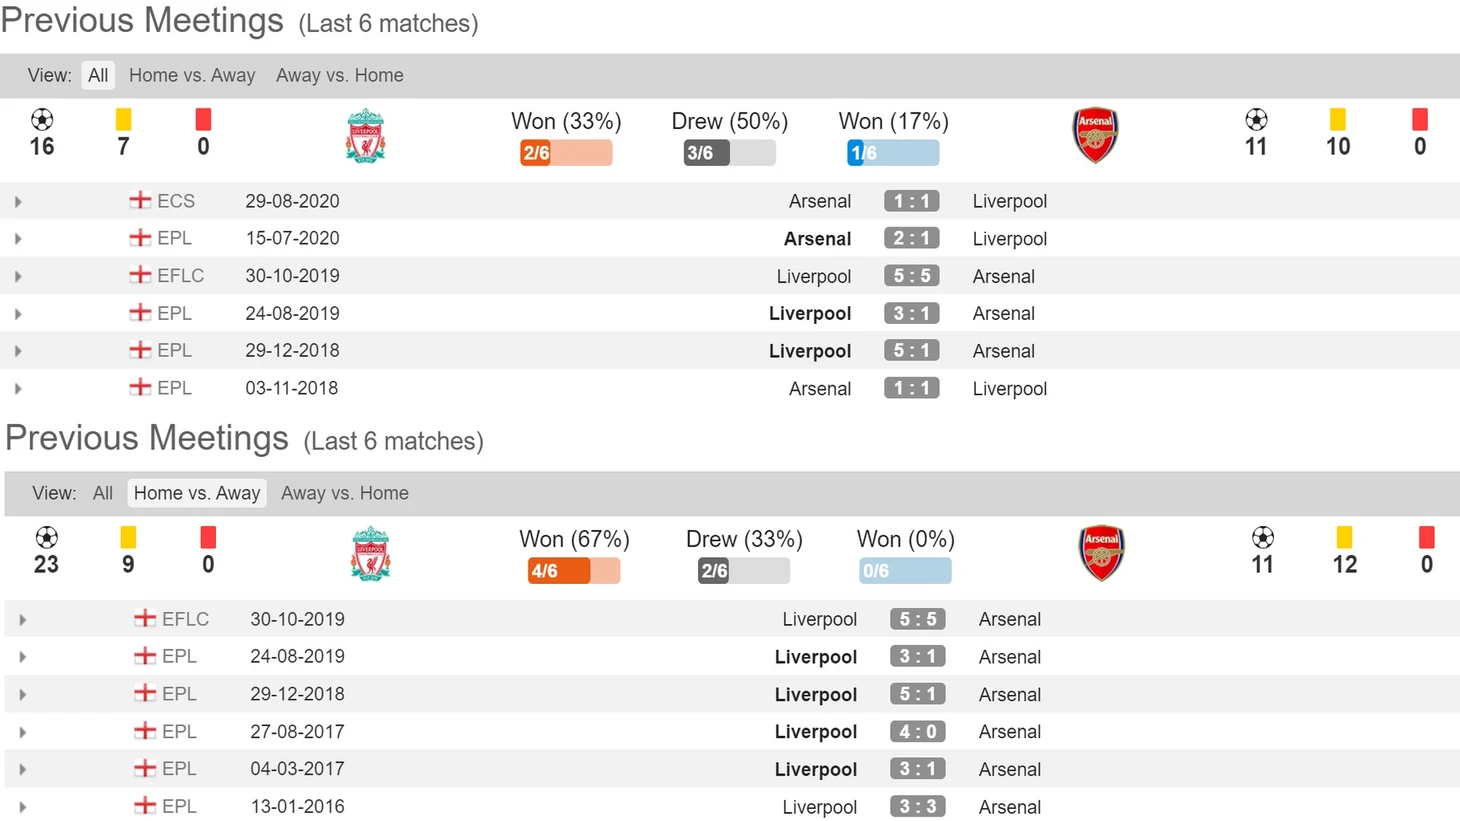Viewport: 1460px width, 821px height.
Task: Expand the 29-08-2020 ECS match row
Action: (x=18, y=202)
